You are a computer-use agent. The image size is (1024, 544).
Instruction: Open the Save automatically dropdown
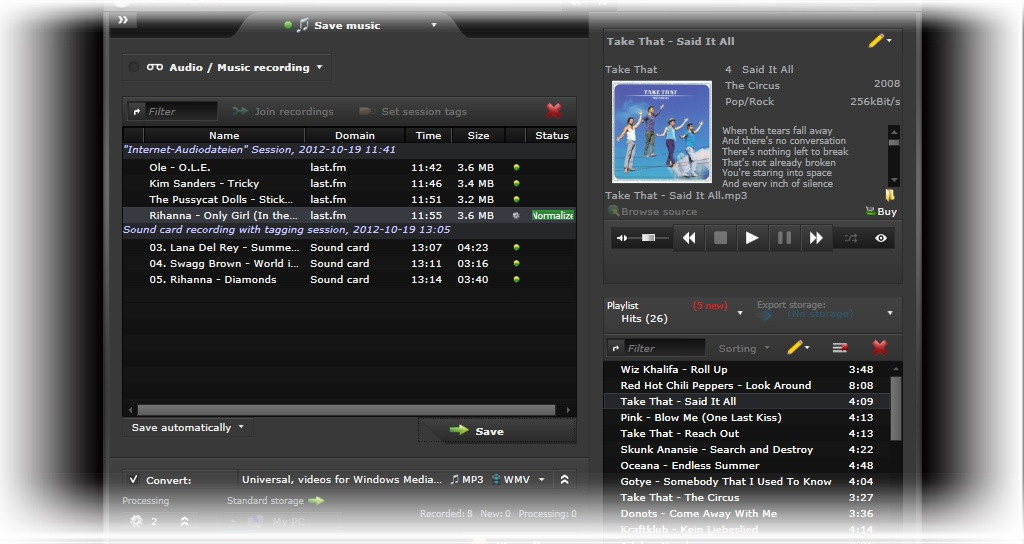[188, 428]
